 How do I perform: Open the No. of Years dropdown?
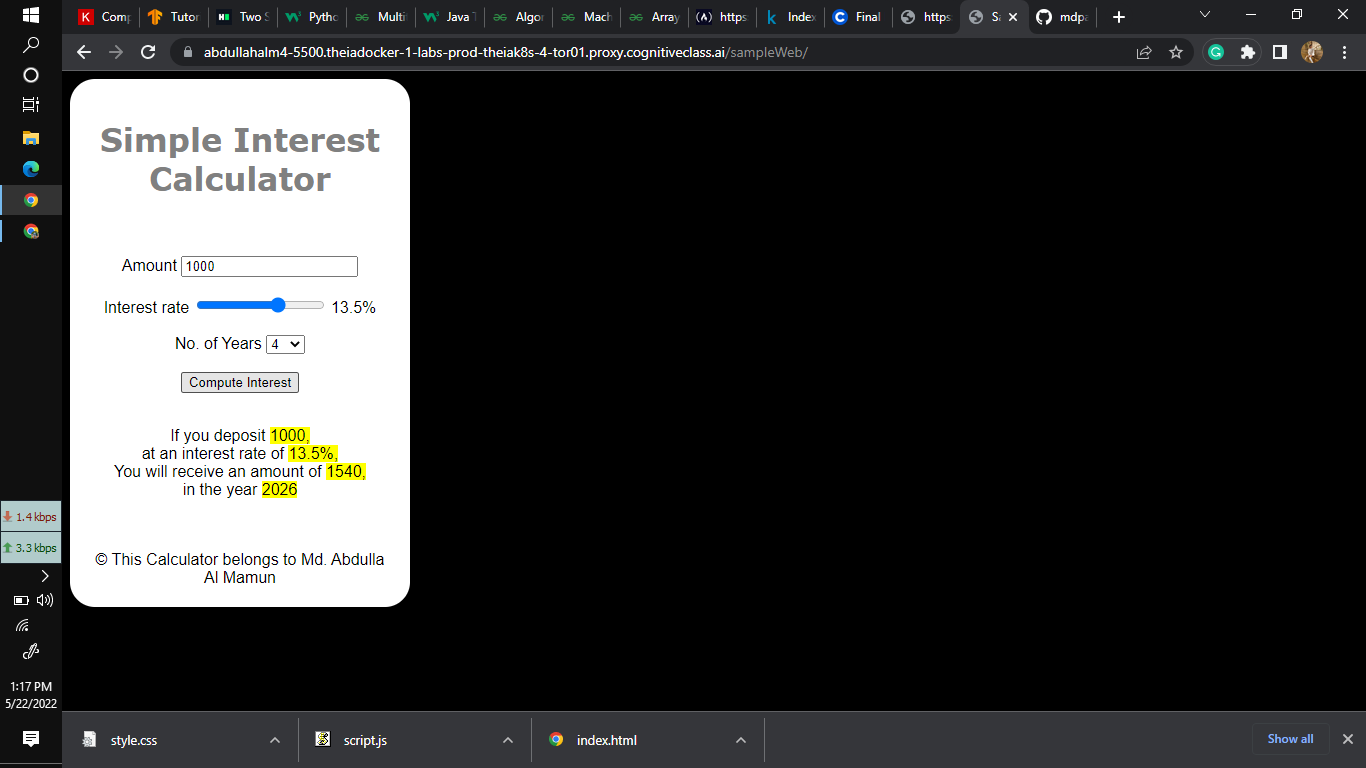click(285, 343)
